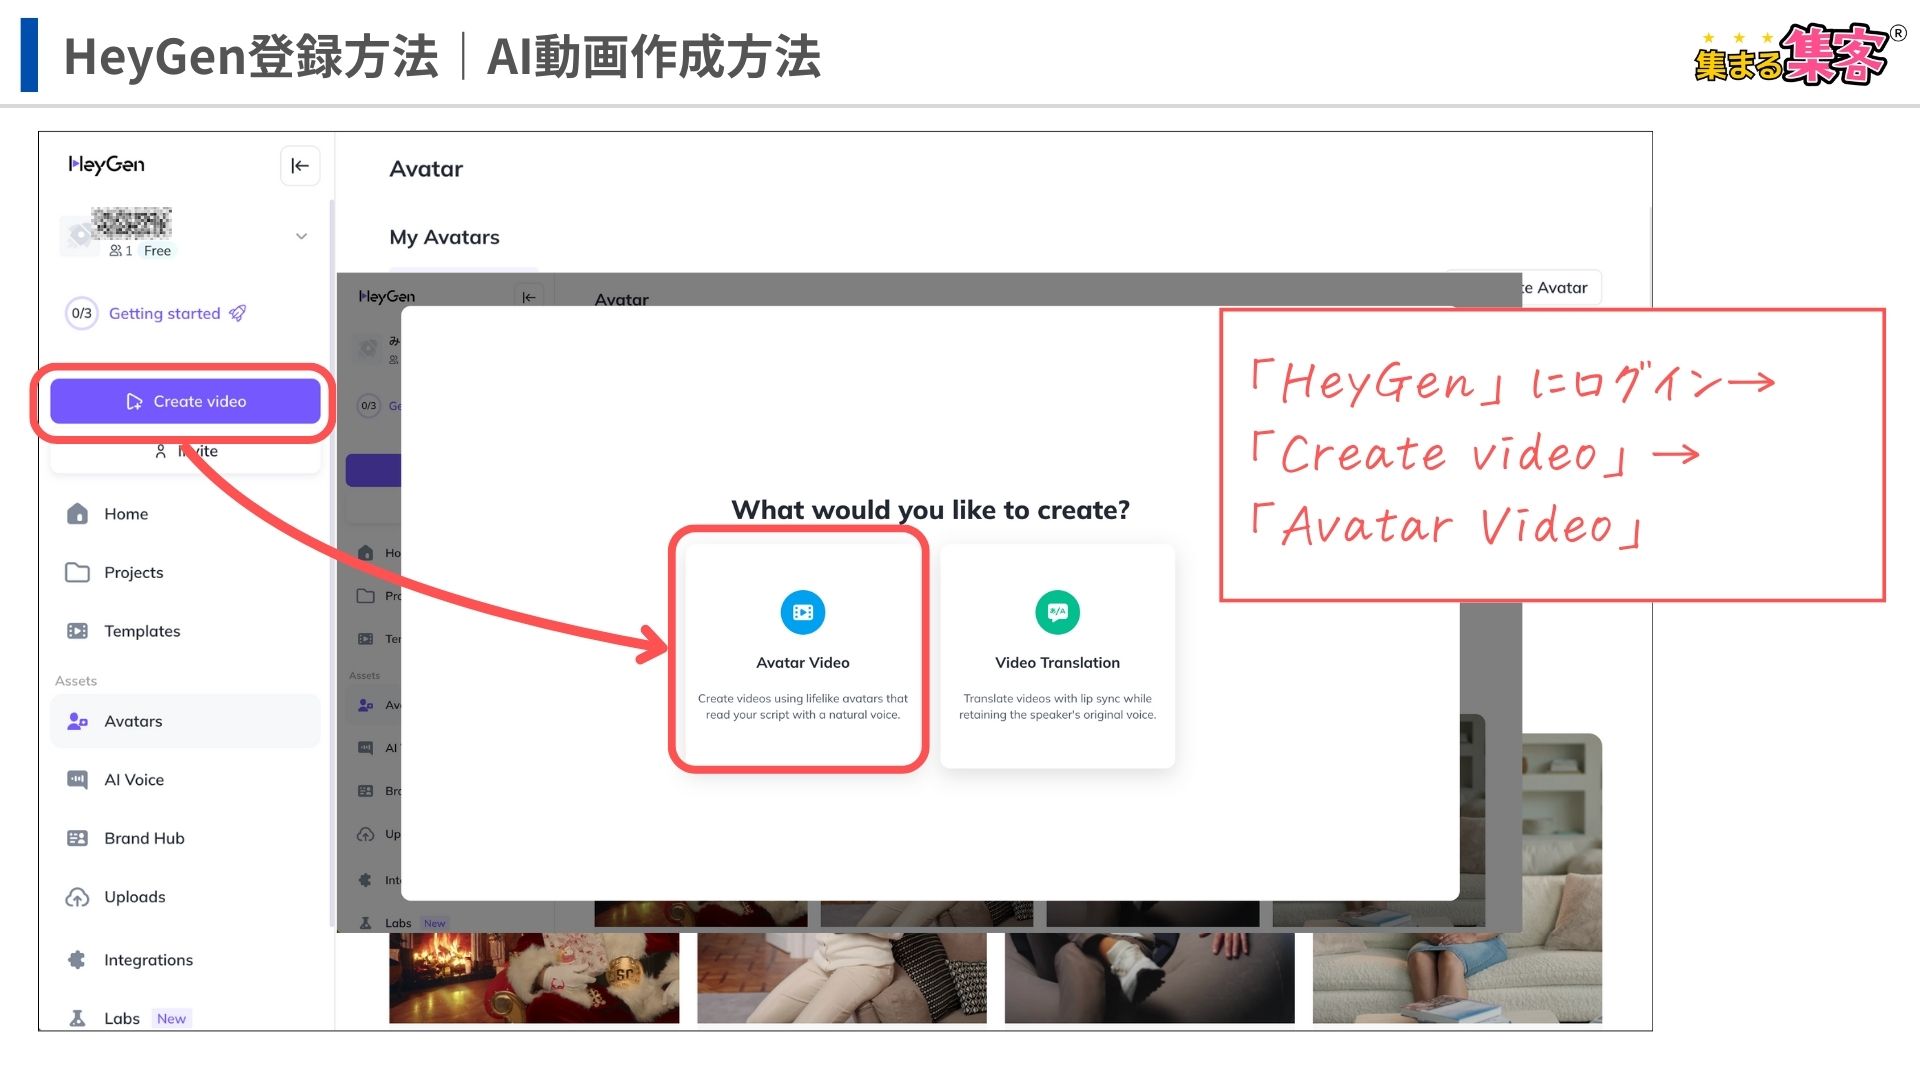This screenshot has height=1080, width=1920.
Task: Select the fireplace Santa avatar thumbnail
Action: (x=534, y=978)
